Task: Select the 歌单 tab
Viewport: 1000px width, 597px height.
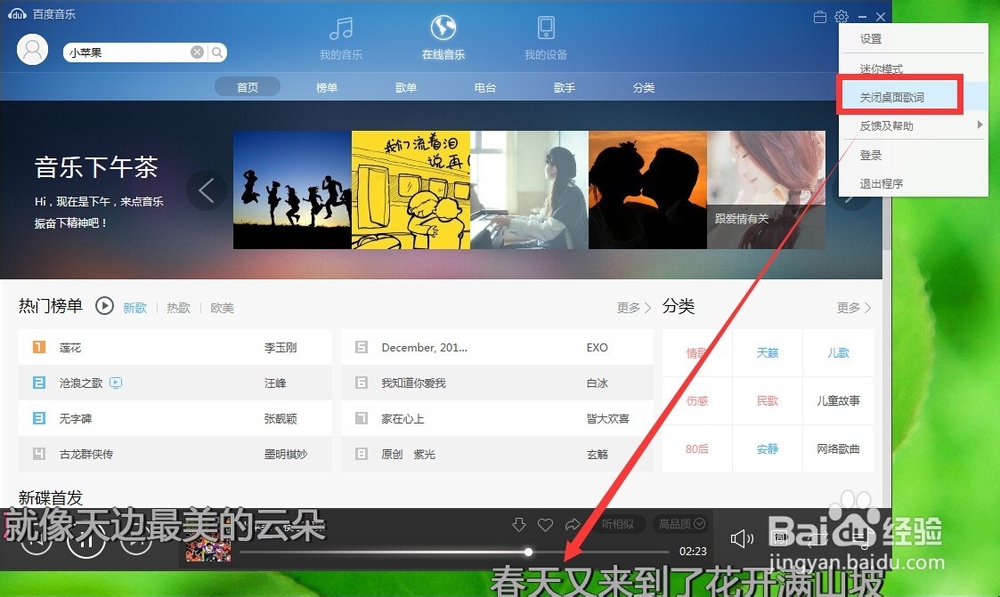Action: click(x=406, y=87)
